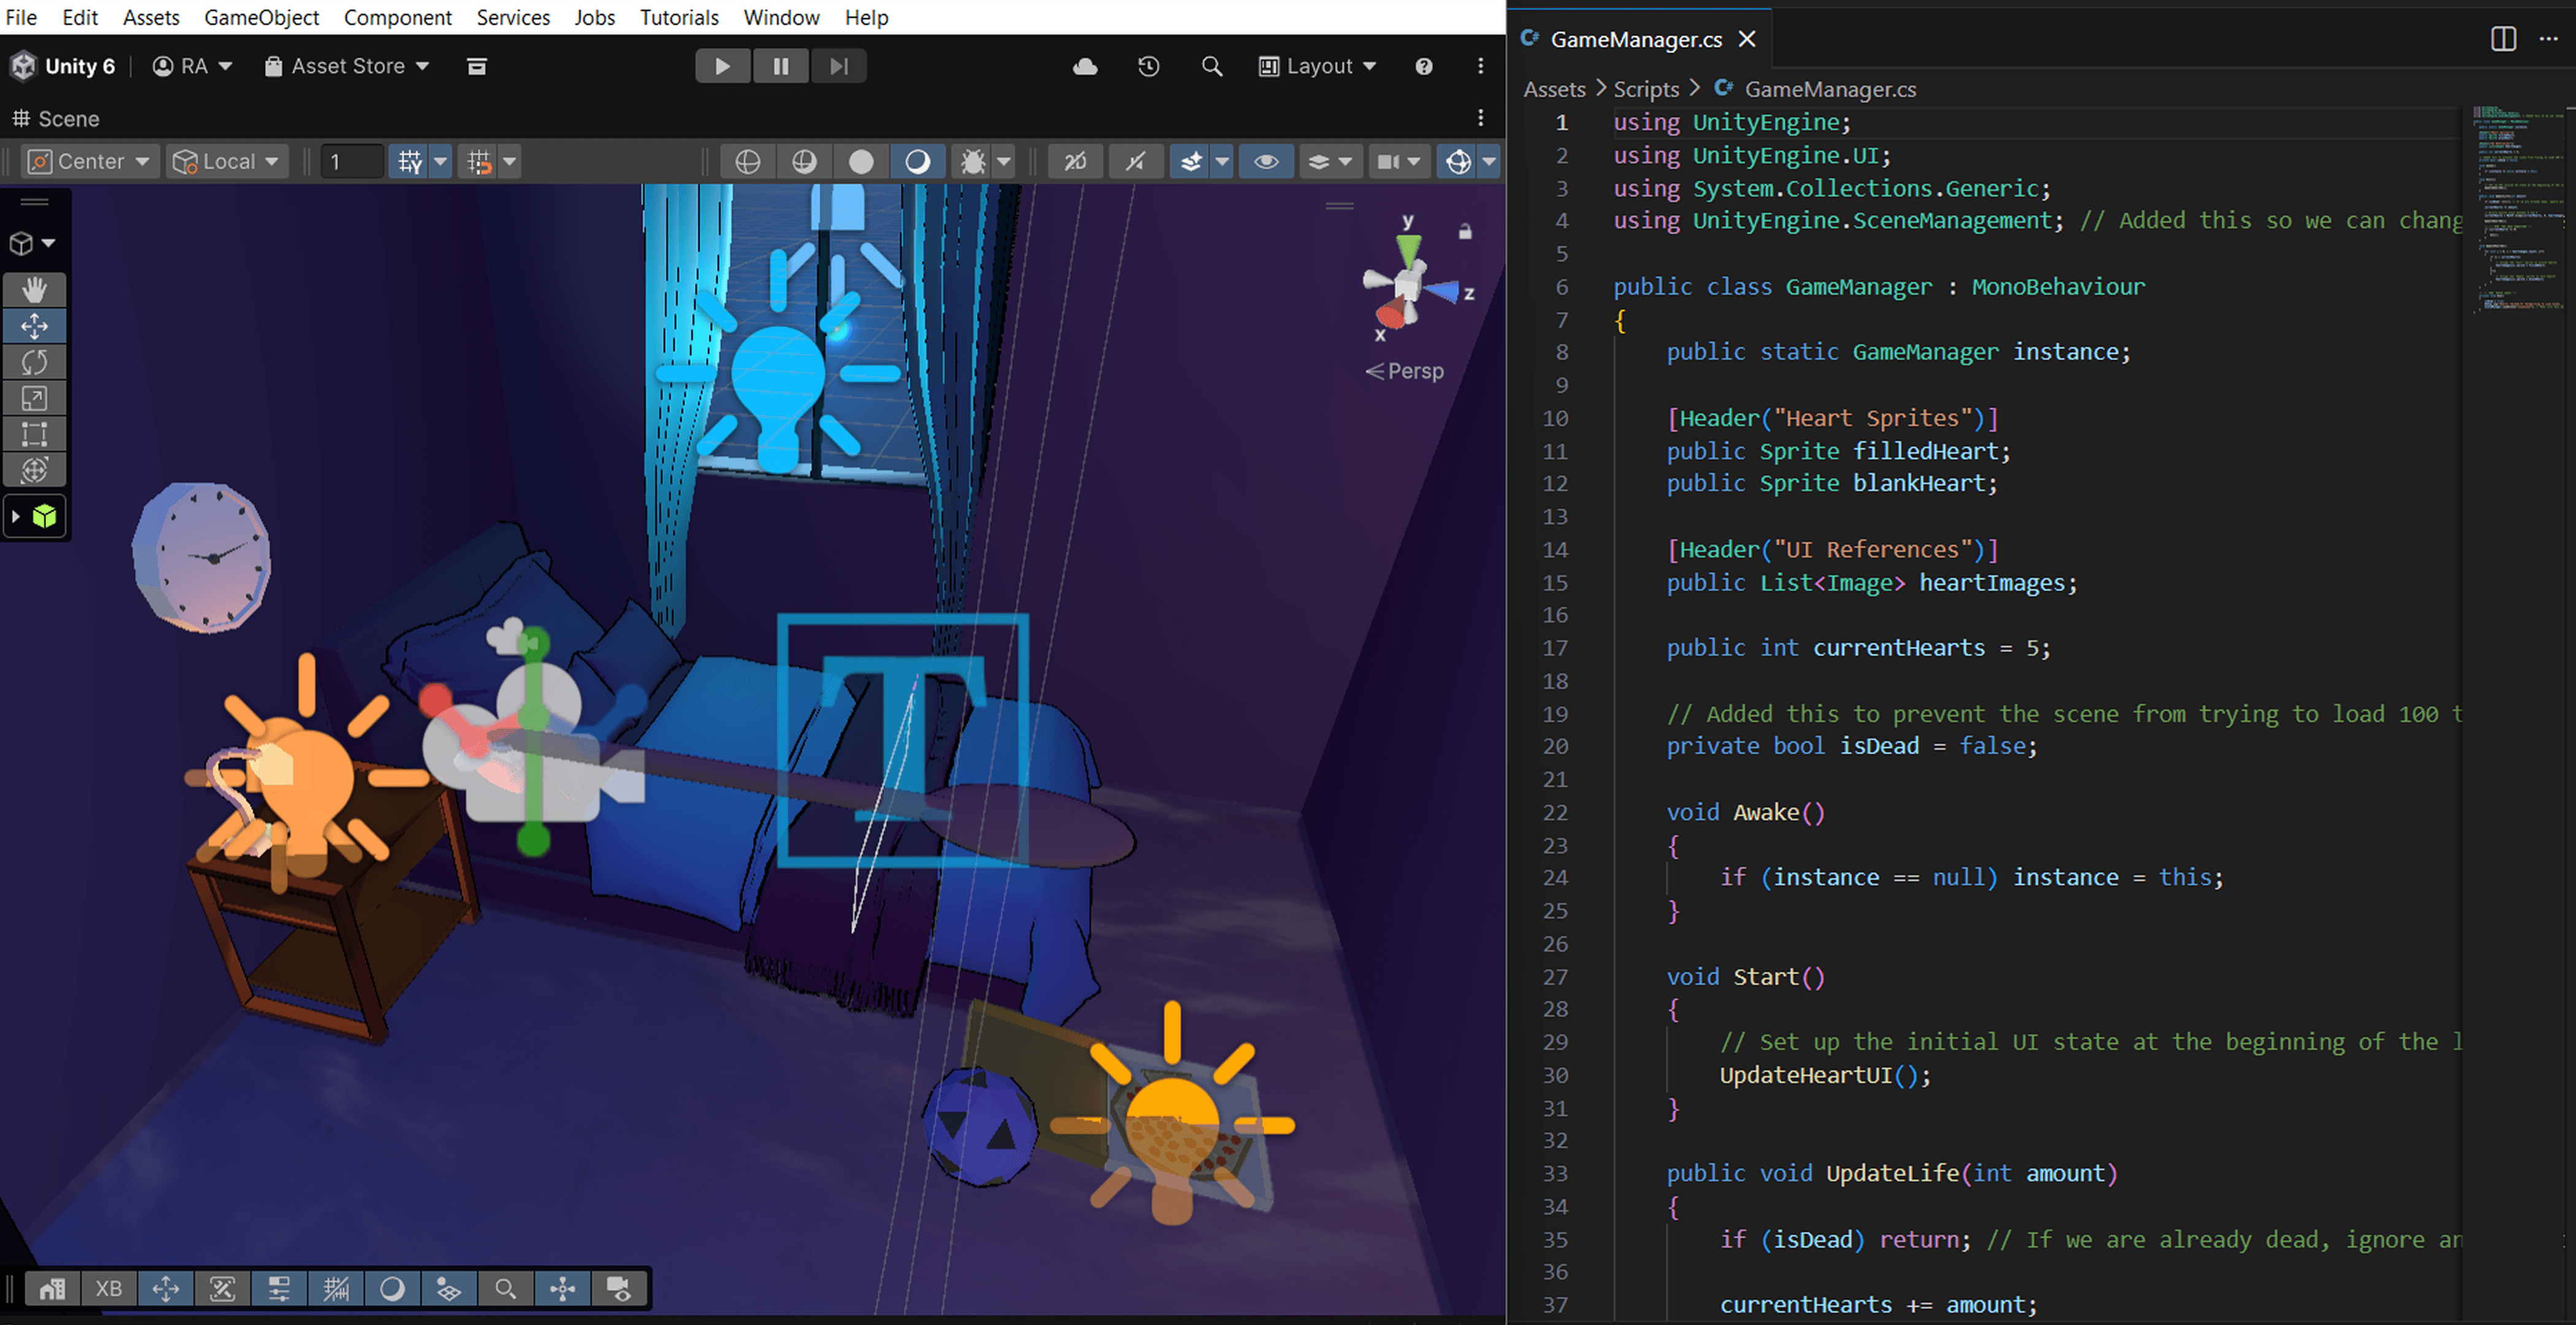Select the Rect transform tool
Image resolution: width=2576 pixels, height=1325 pixels.
click(34, 434)
